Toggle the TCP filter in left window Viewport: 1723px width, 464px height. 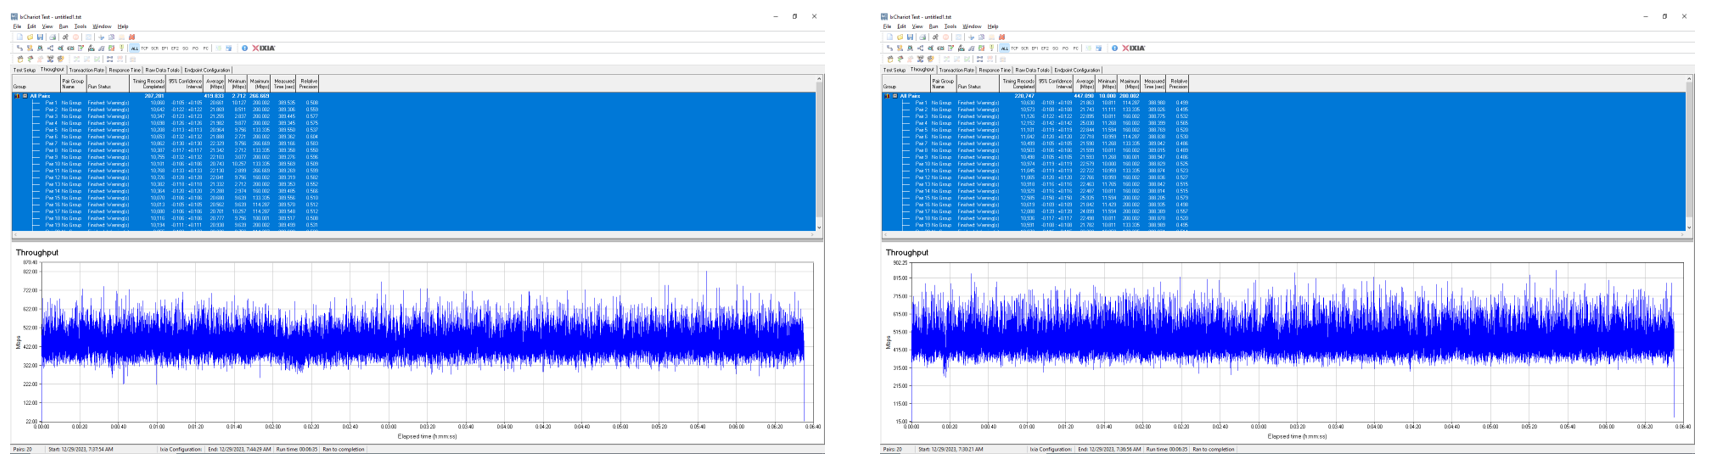point(145,48)
